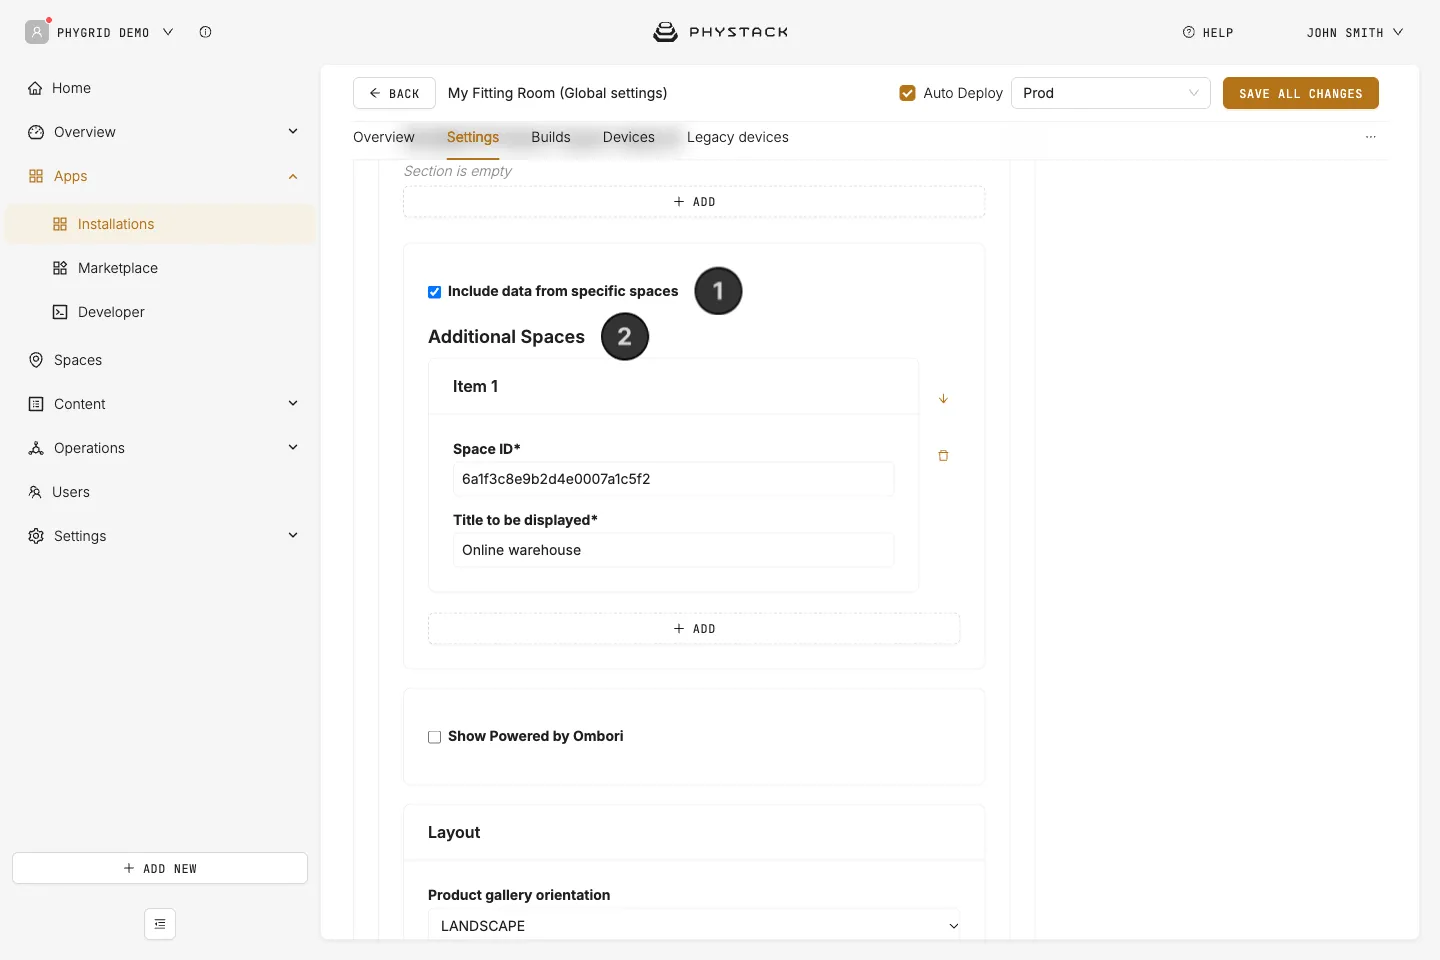Click Add in the empty section
1440x960 pixels.
[694, 202]
